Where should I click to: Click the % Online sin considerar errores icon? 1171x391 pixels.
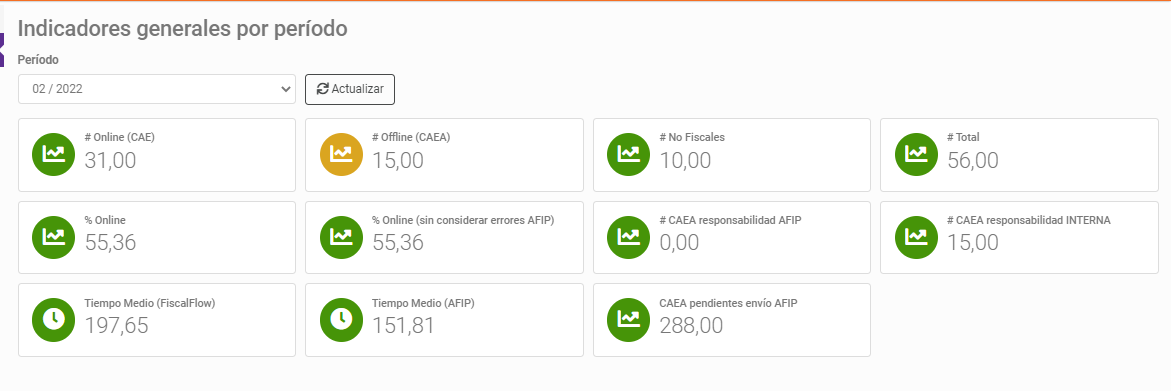click(x=341, y=237)
